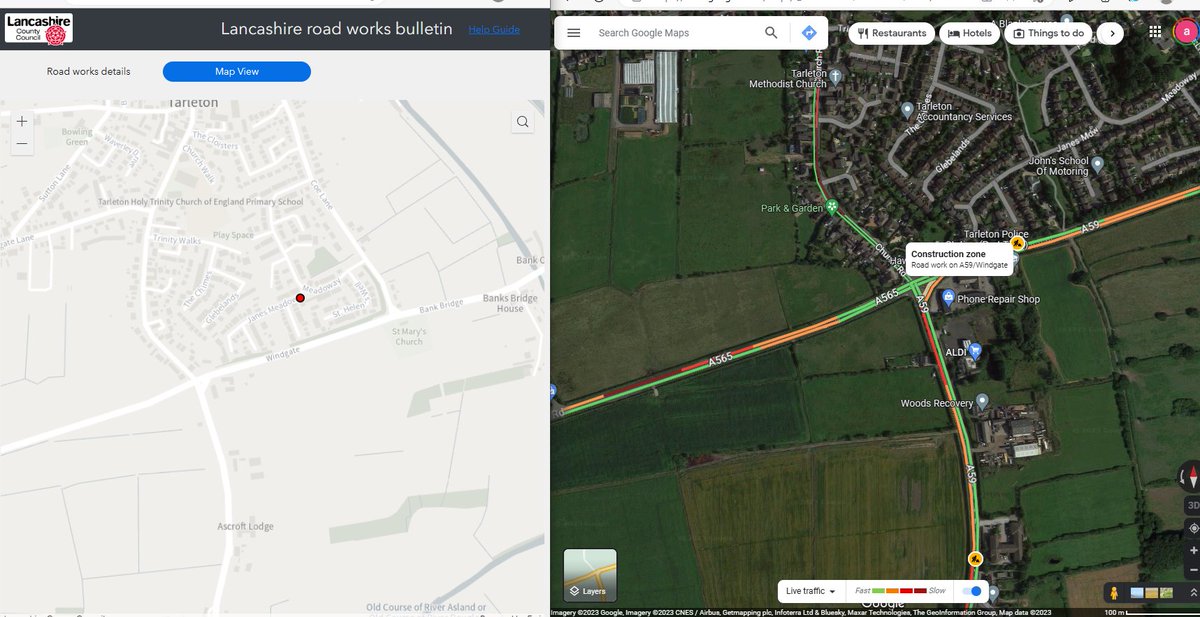
Task: Open the Google apps grid
Action: click(x=1155, y=32)
